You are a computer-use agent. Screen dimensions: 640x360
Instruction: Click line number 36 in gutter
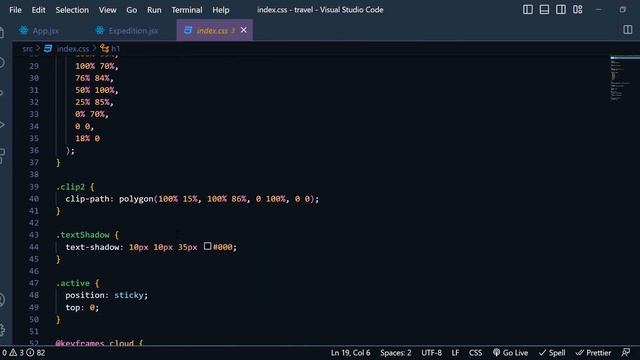[x=34, y=151]
